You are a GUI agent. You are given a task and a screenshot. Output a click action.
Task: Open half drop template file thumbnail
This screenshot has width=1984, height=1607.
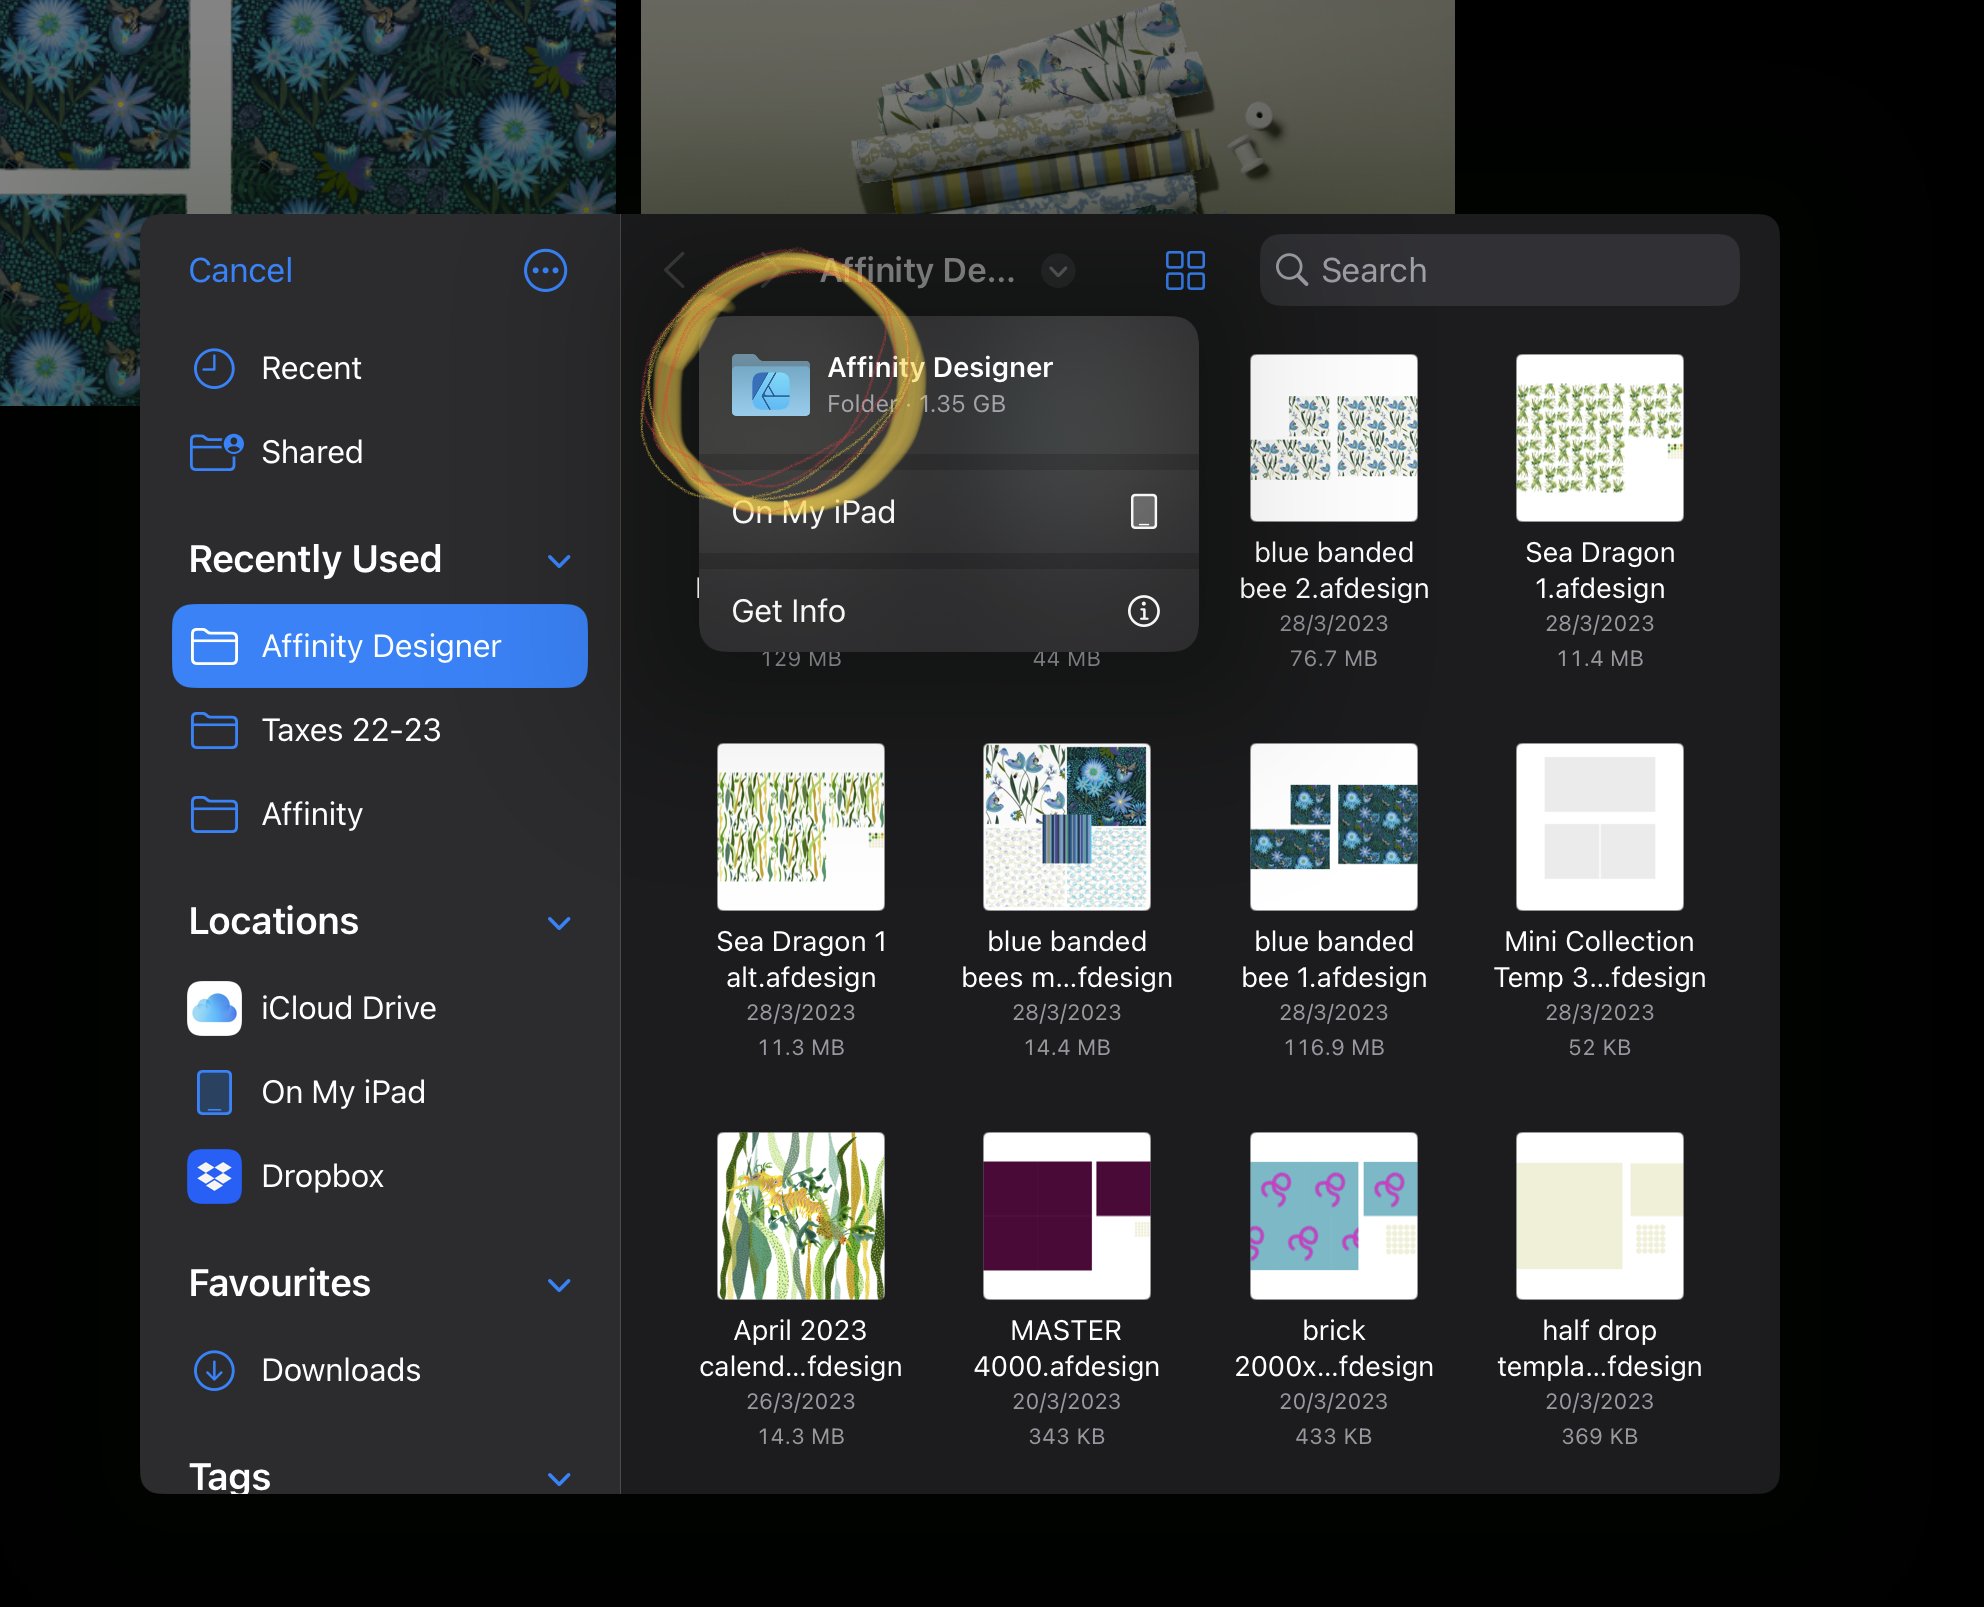[1599, 1216]
